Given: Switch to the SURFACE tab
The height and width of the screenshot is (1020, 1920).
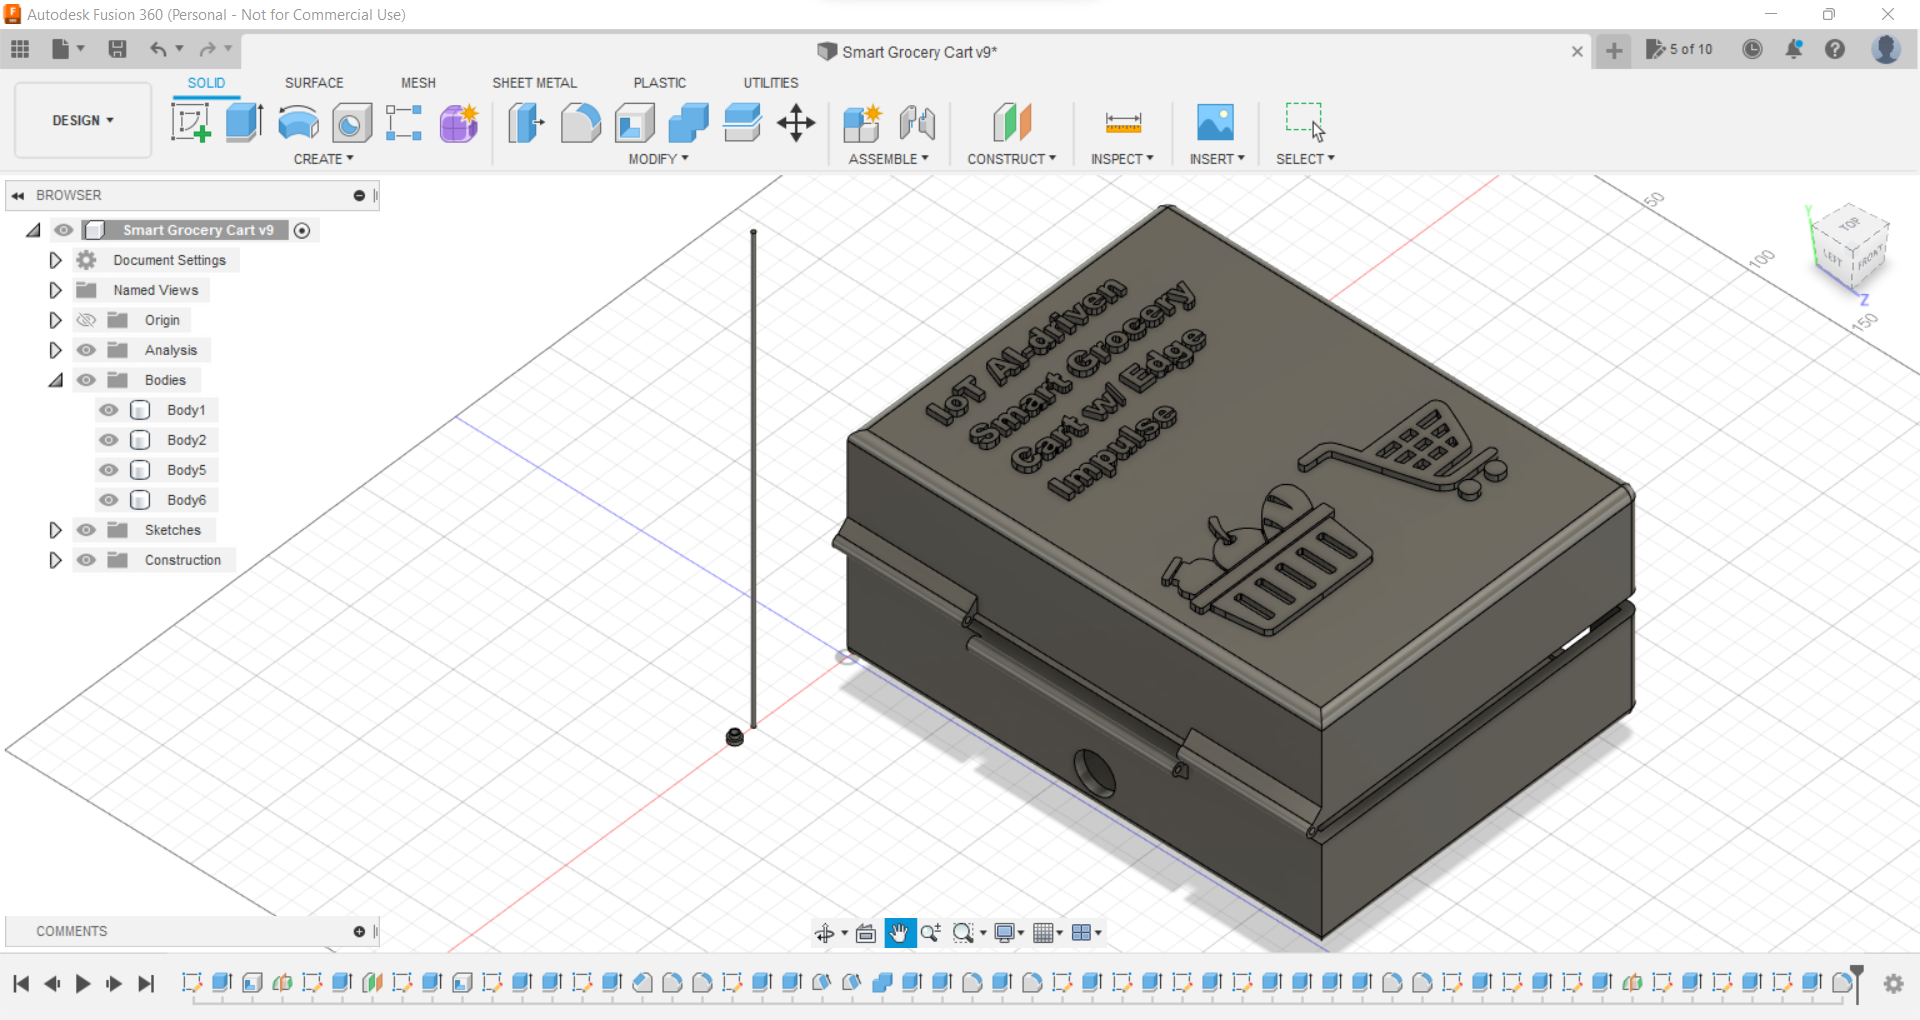Looking at the screenshot, I should pyautogui.click(x=314, y=83).
